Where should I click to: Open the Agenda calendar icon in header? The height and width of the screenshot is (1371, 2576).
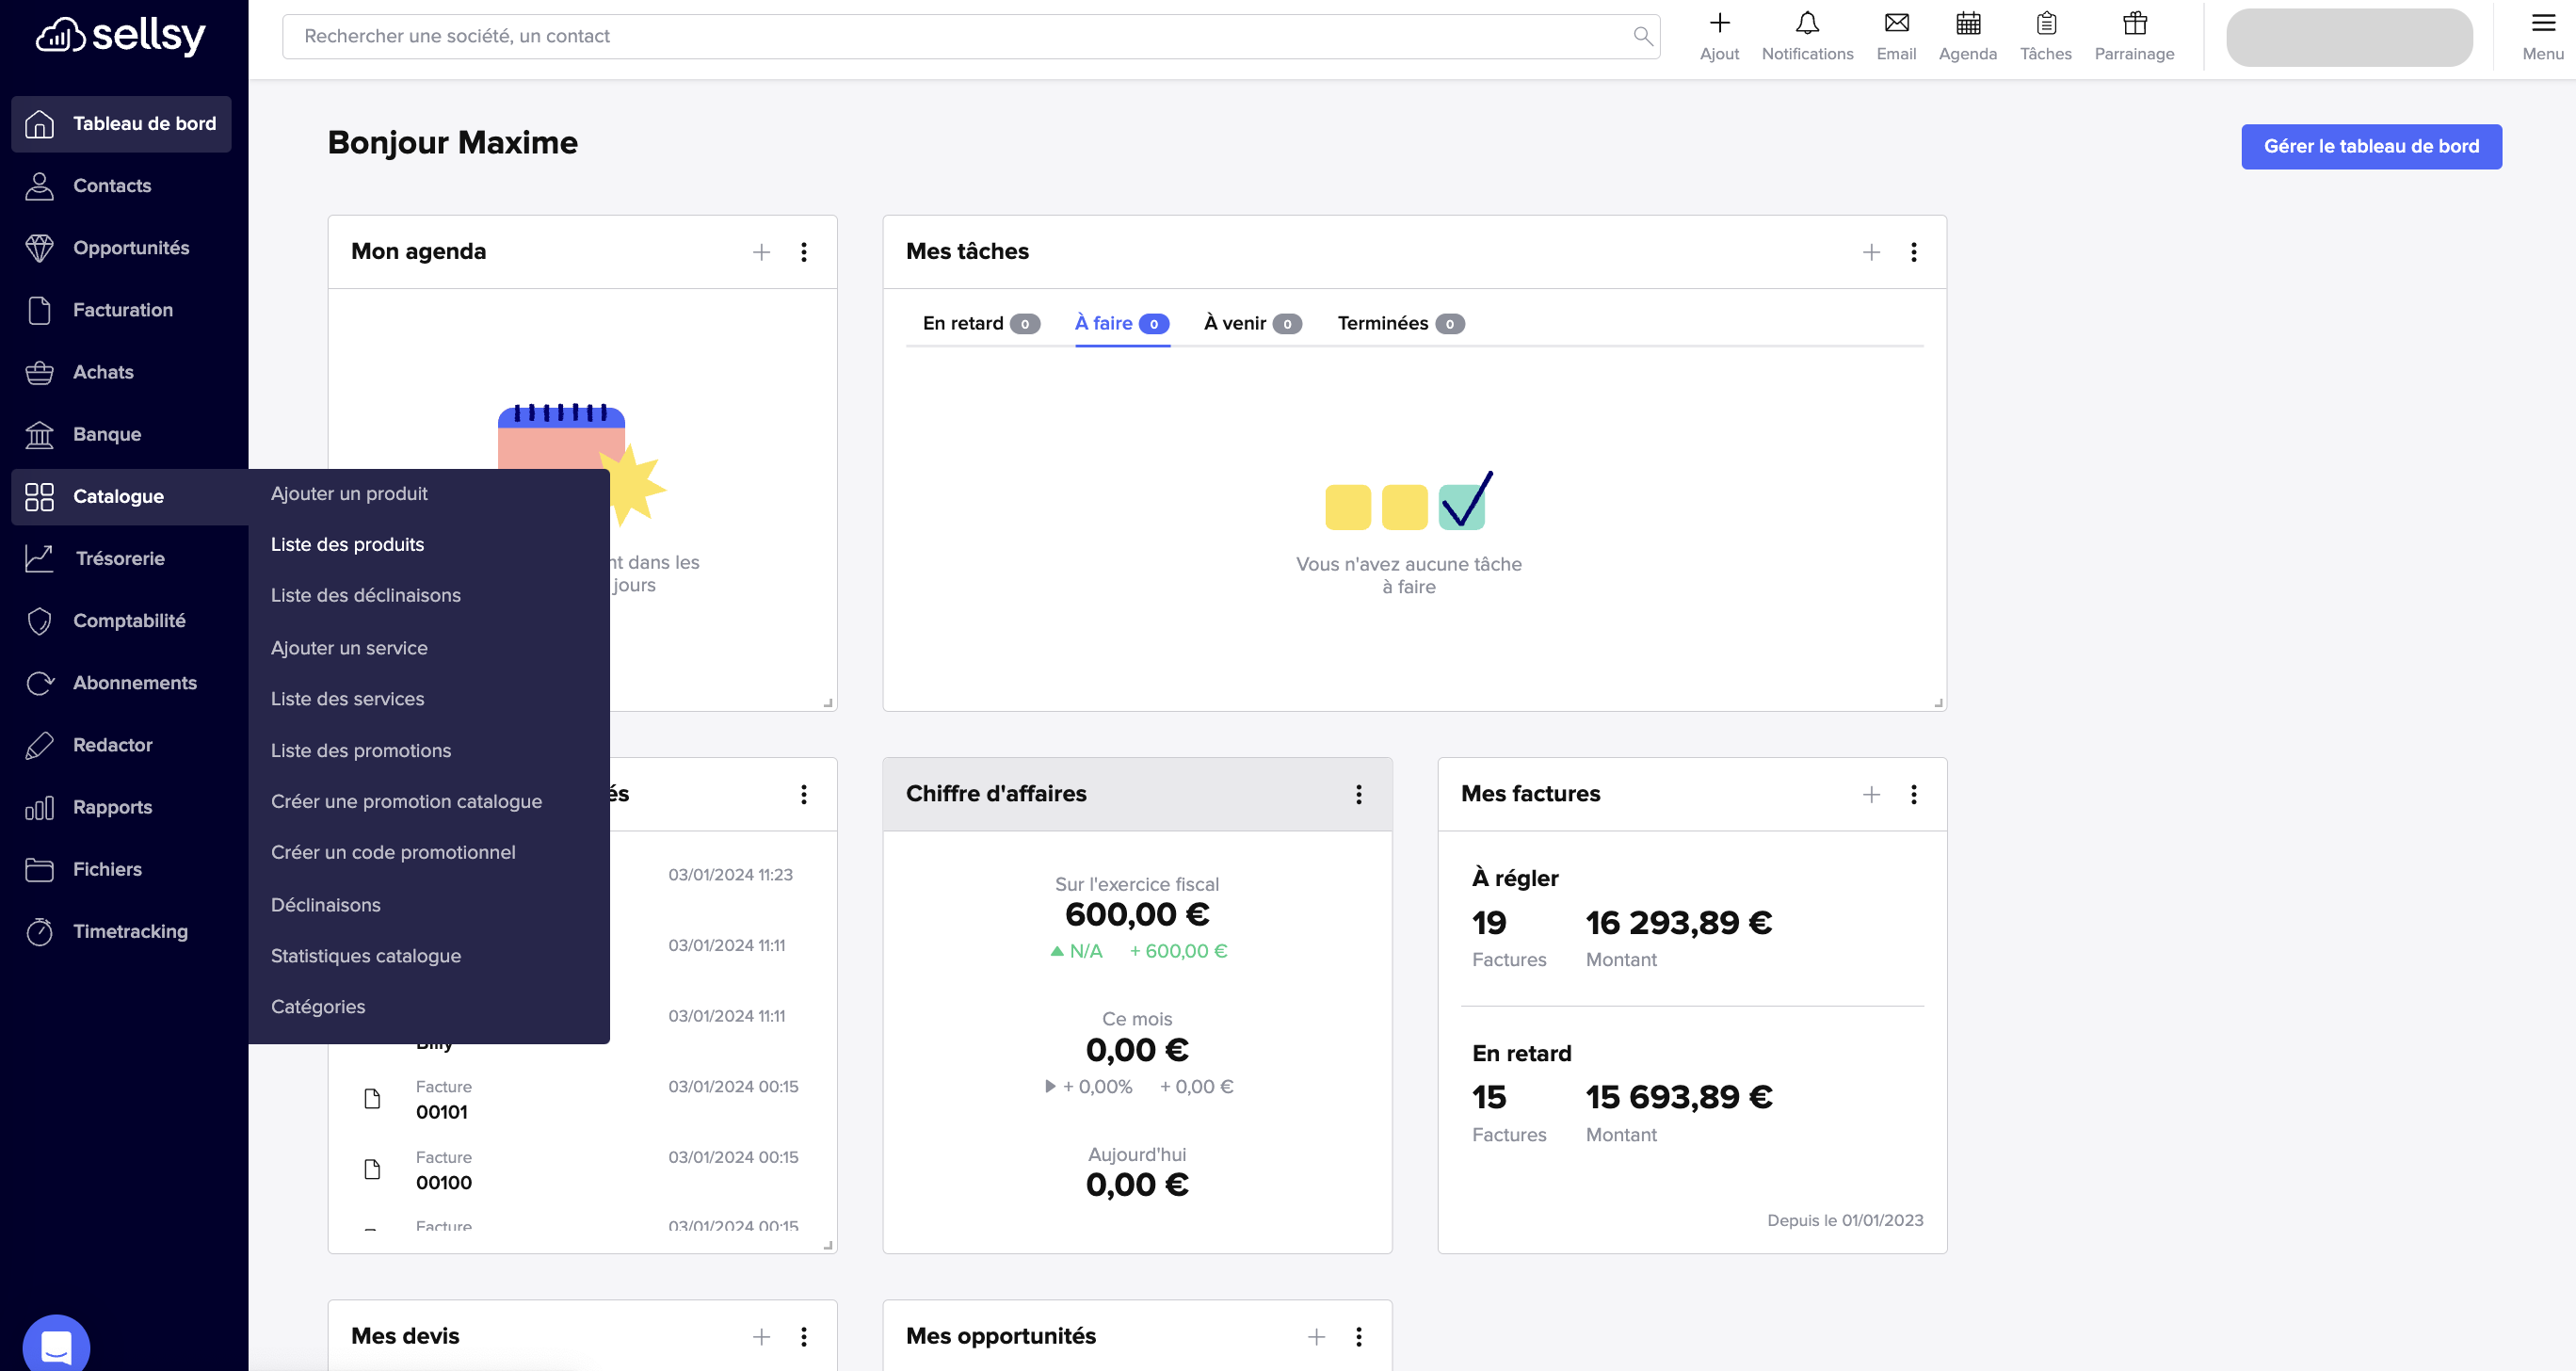(1967, 24)
